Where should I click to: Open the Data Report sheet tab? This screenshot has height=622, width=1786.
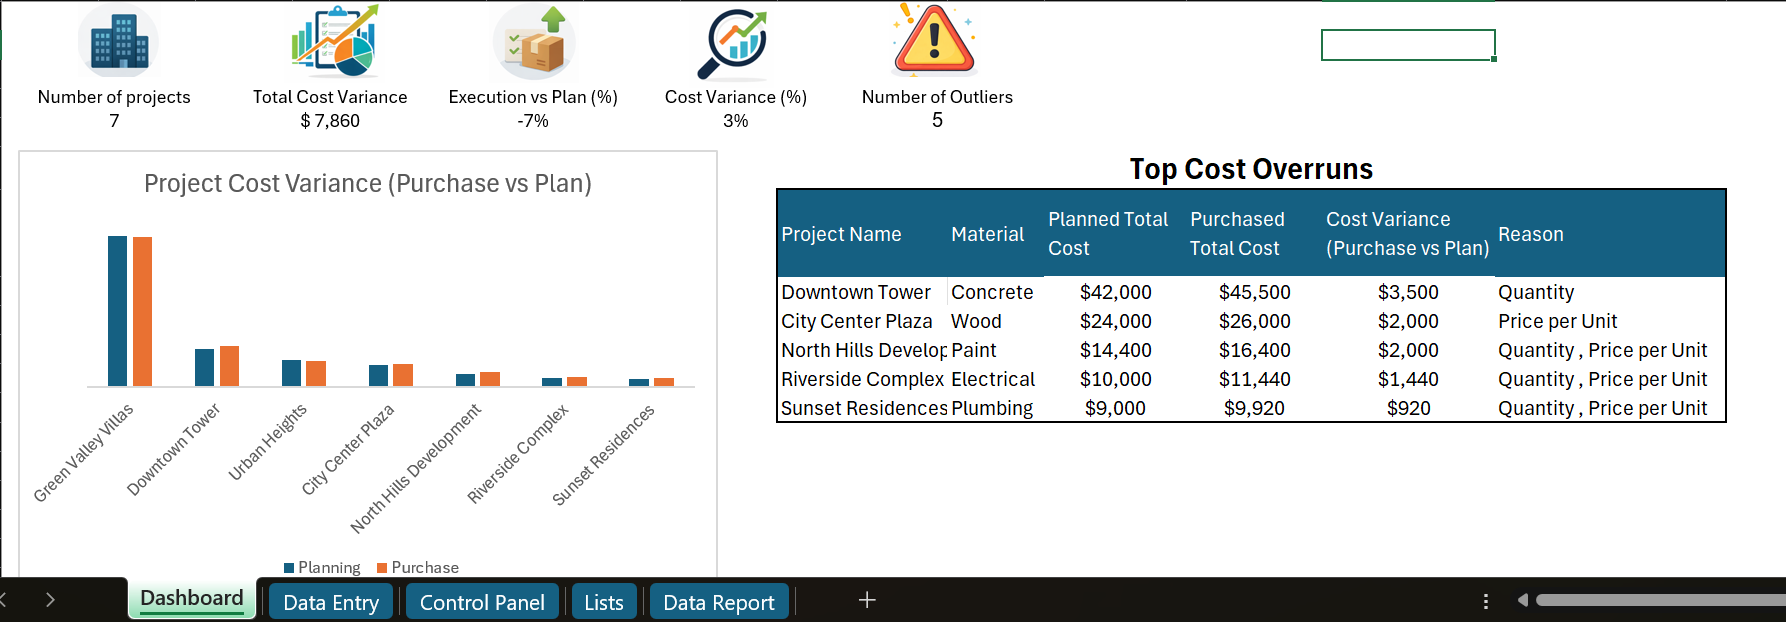point(718,602)
